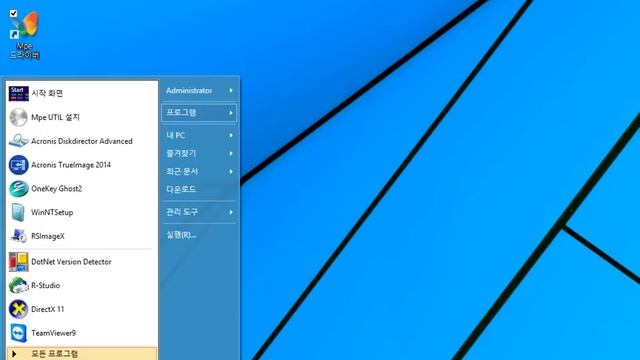Expand the 내 PC submenu arrow
This screenshot has width=640, height=360.
coord(231,136)
